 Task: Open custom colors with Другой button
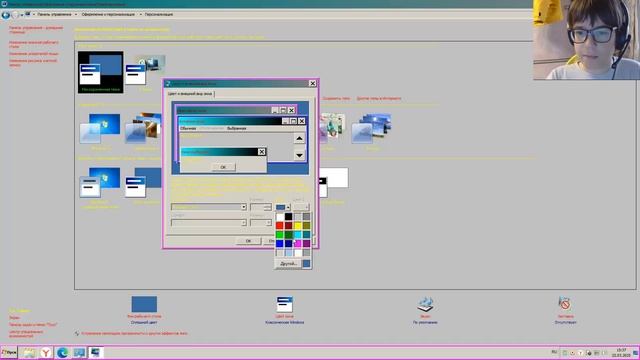coord(289,264)
